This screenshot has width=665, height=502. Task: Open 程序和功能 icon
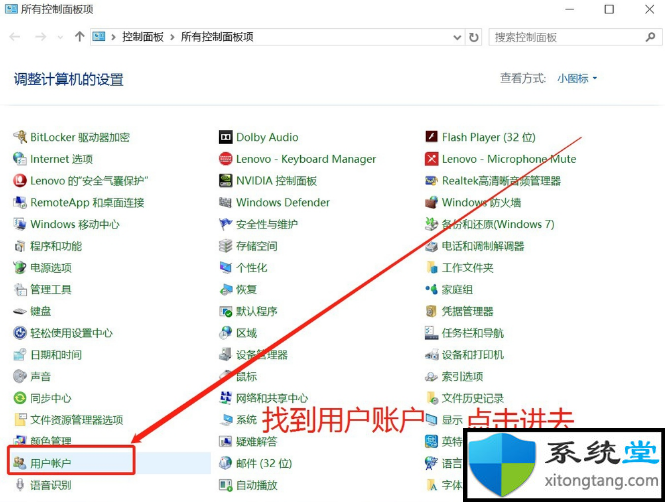pos(20,246)
